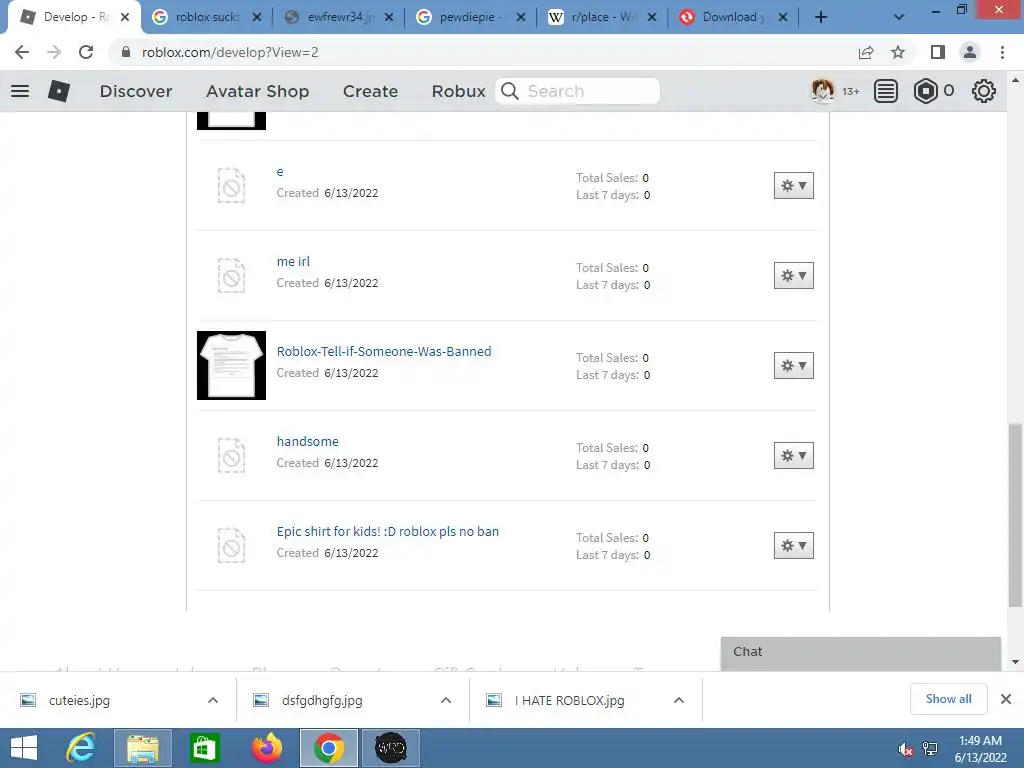The image size is (1024, 768).
Task: Click the muted volume tray icon
Action: 905,749
